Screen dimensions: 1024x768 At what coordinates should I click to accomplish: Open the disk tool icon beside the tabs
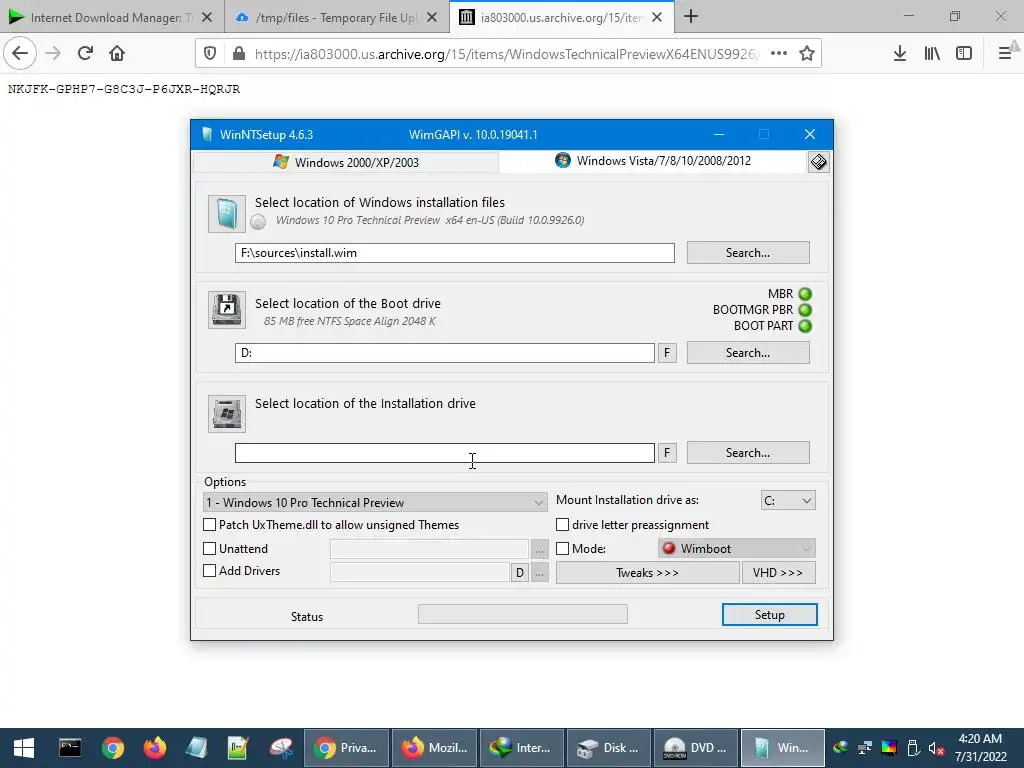818,161
